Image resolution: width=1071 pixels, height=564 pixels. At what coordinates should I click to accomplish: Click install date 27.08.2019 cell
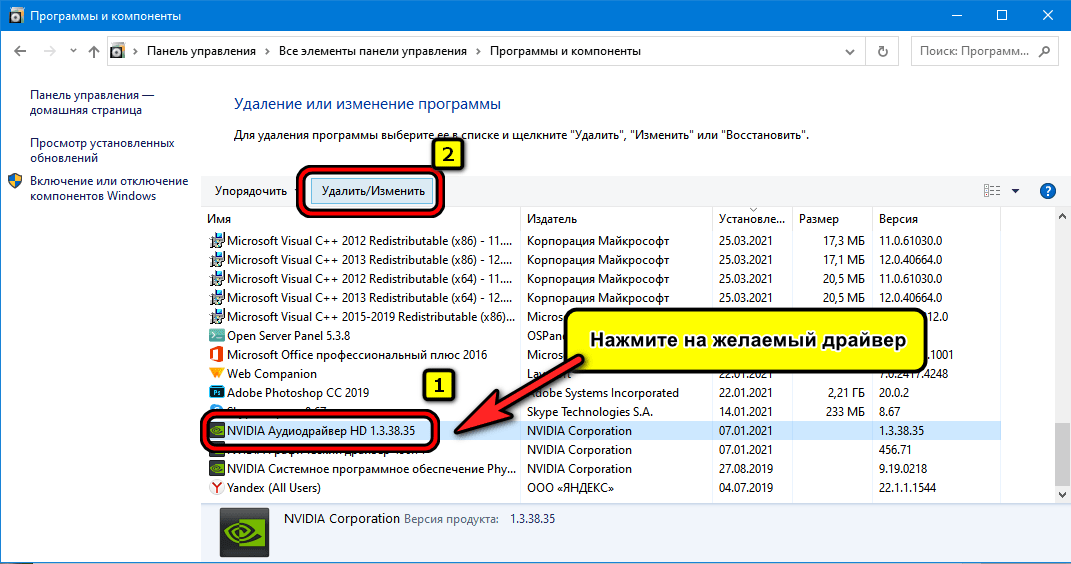click(x=746, y=469)
